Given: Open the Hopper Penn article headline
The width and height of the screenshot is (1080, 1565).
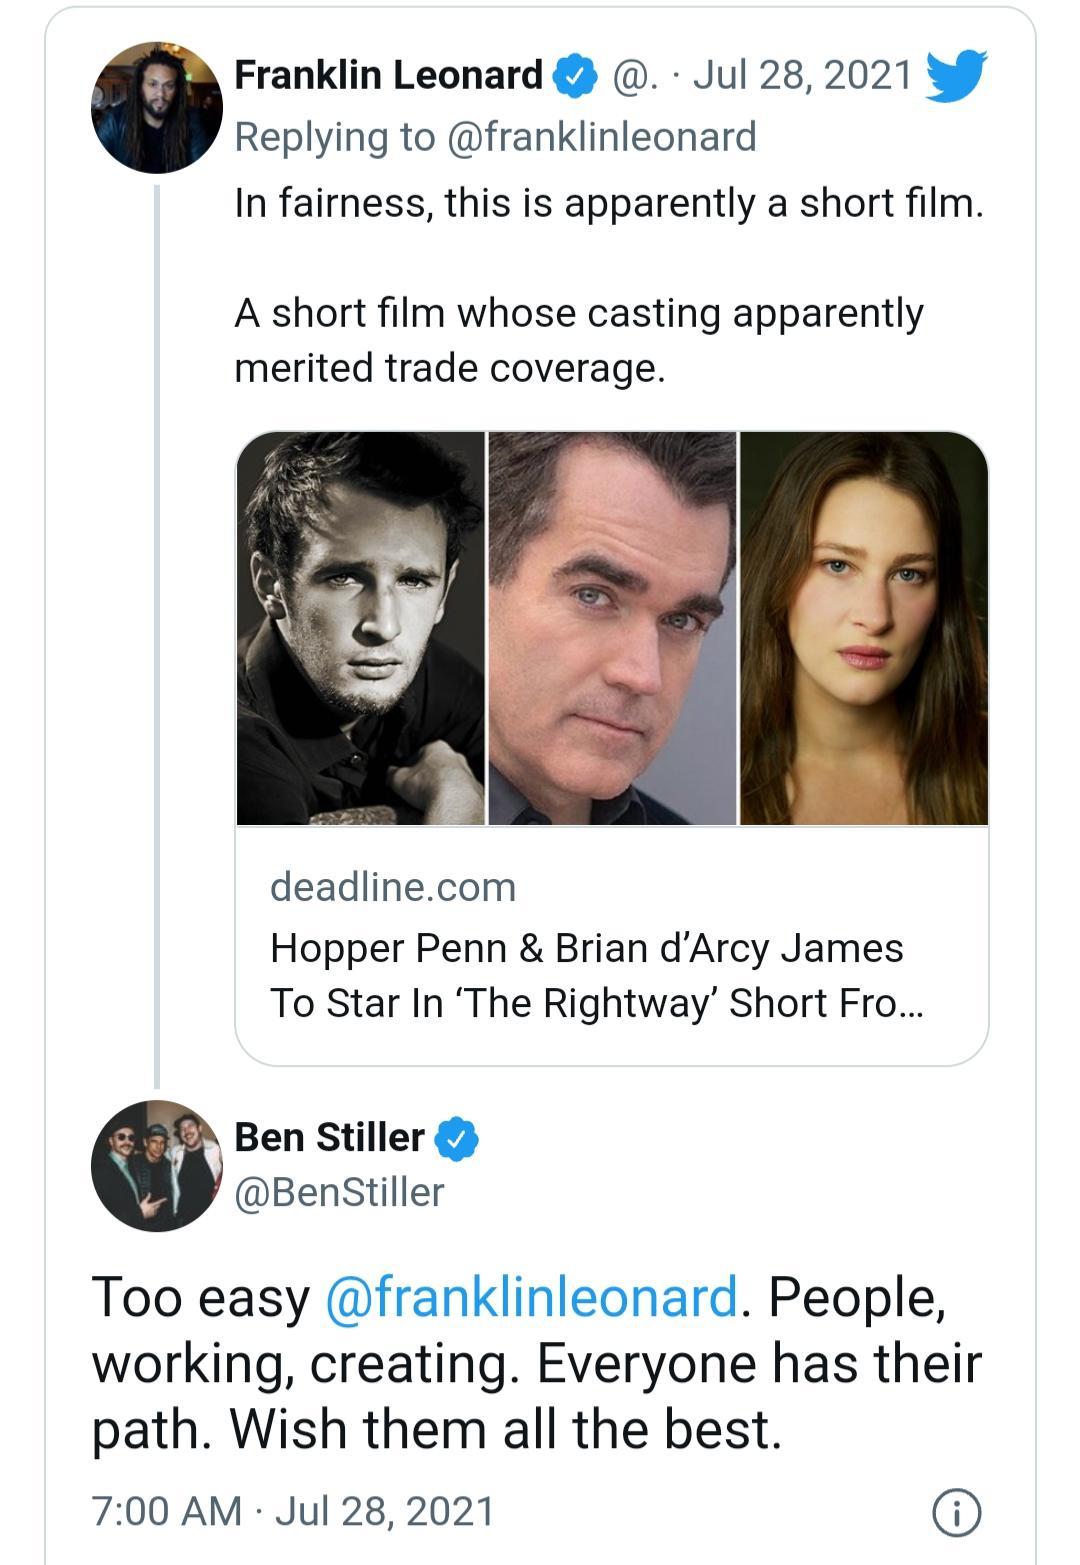Looking at the screenshot, I should coord(596,975).
